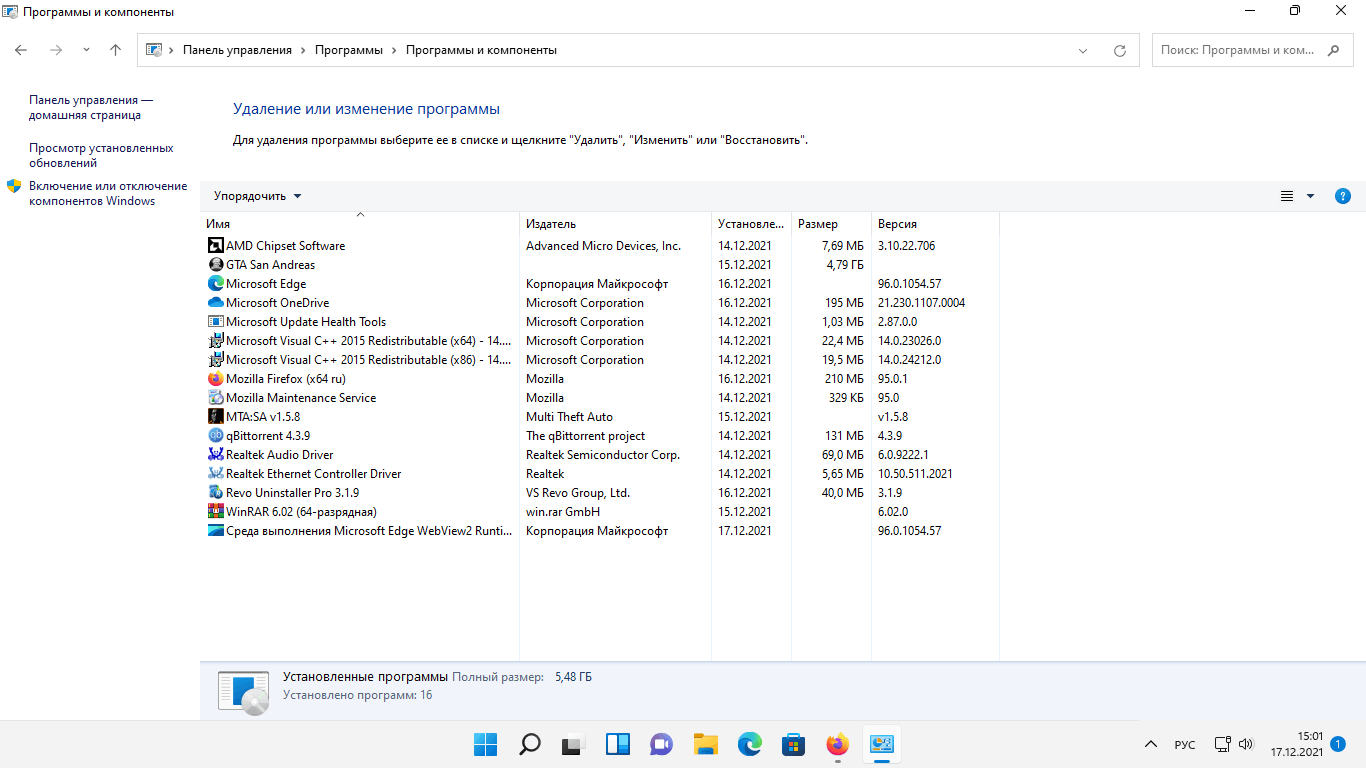This screenshot has width=1366, height=768.
Task: Open Widgets on the taskbar
Action: (x=617, y=744)
